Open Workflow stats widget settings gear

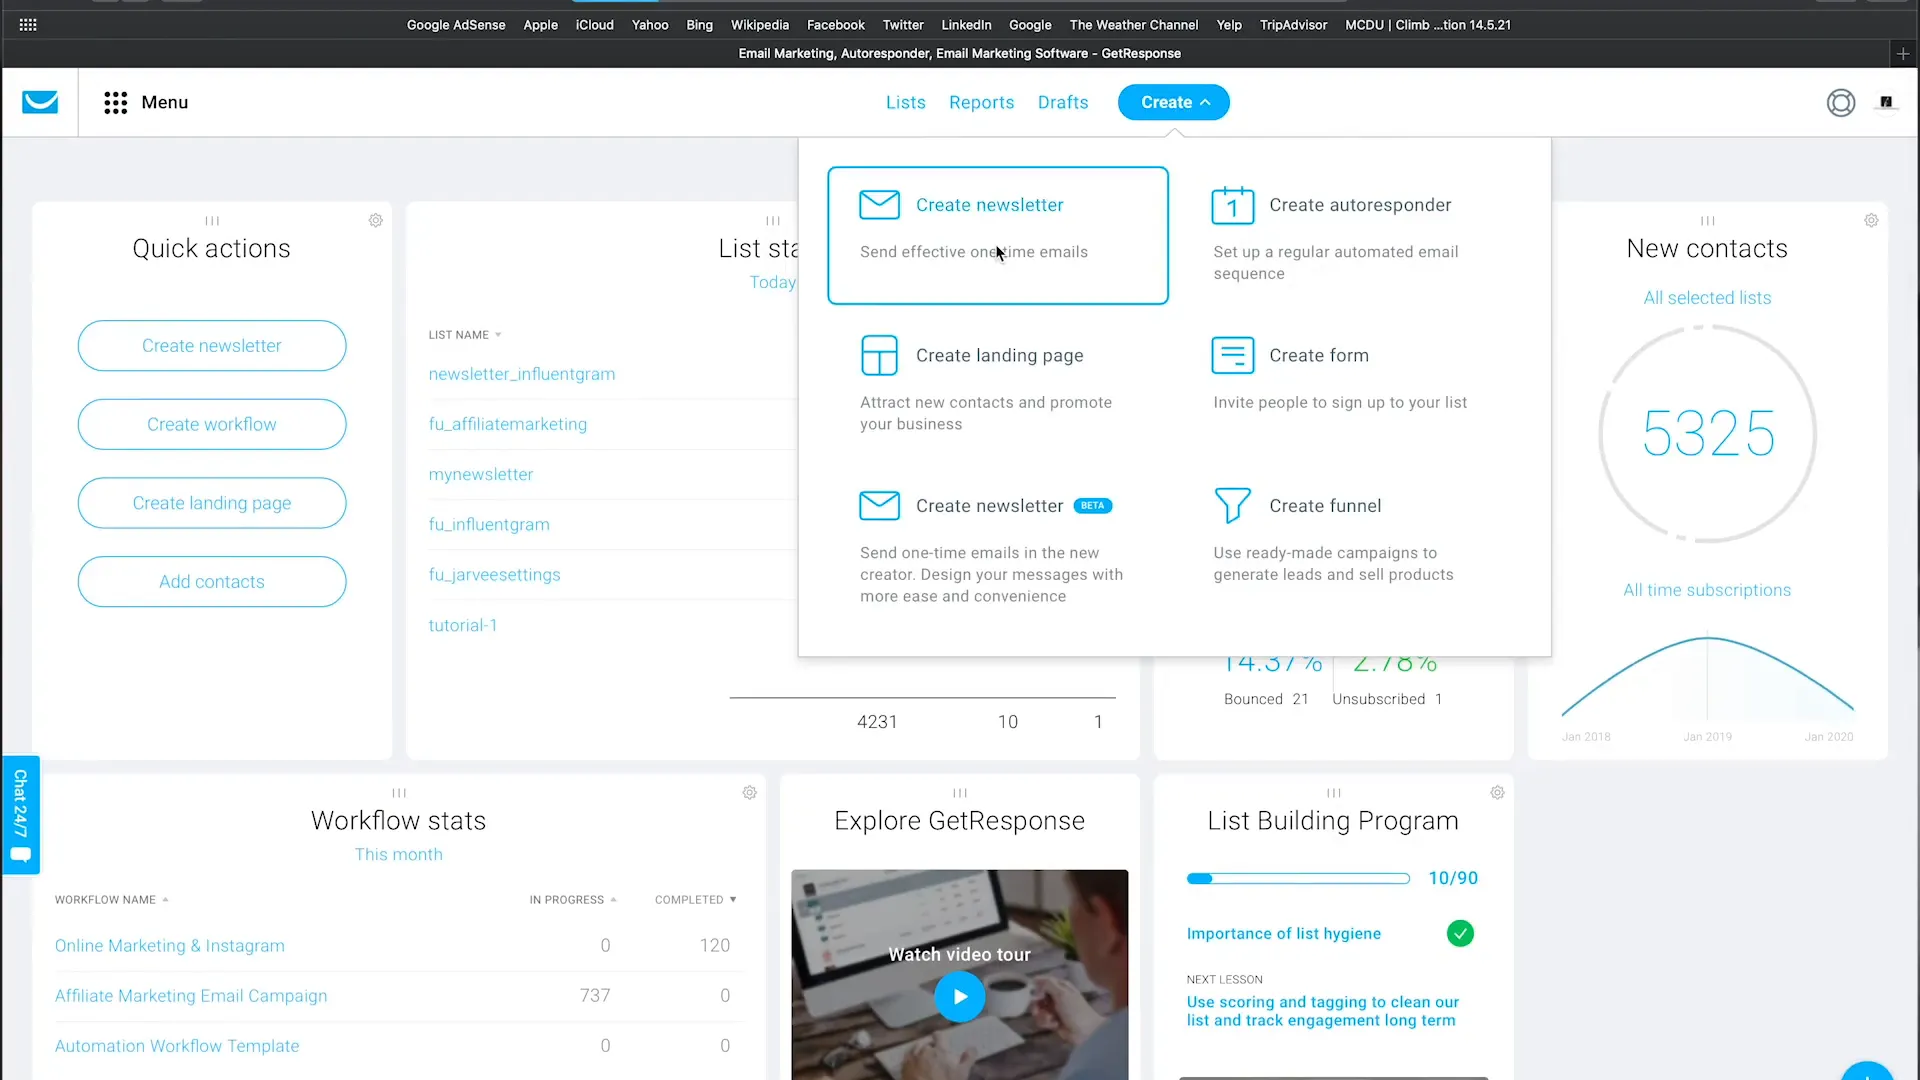(749, 793)
